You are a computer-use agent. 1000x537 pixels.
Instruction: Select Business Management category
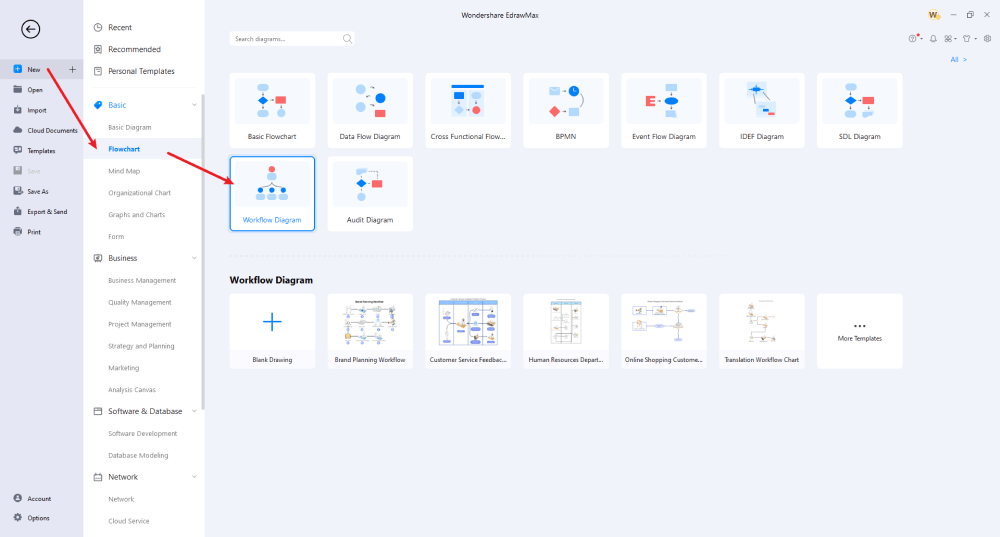[142, 281]
